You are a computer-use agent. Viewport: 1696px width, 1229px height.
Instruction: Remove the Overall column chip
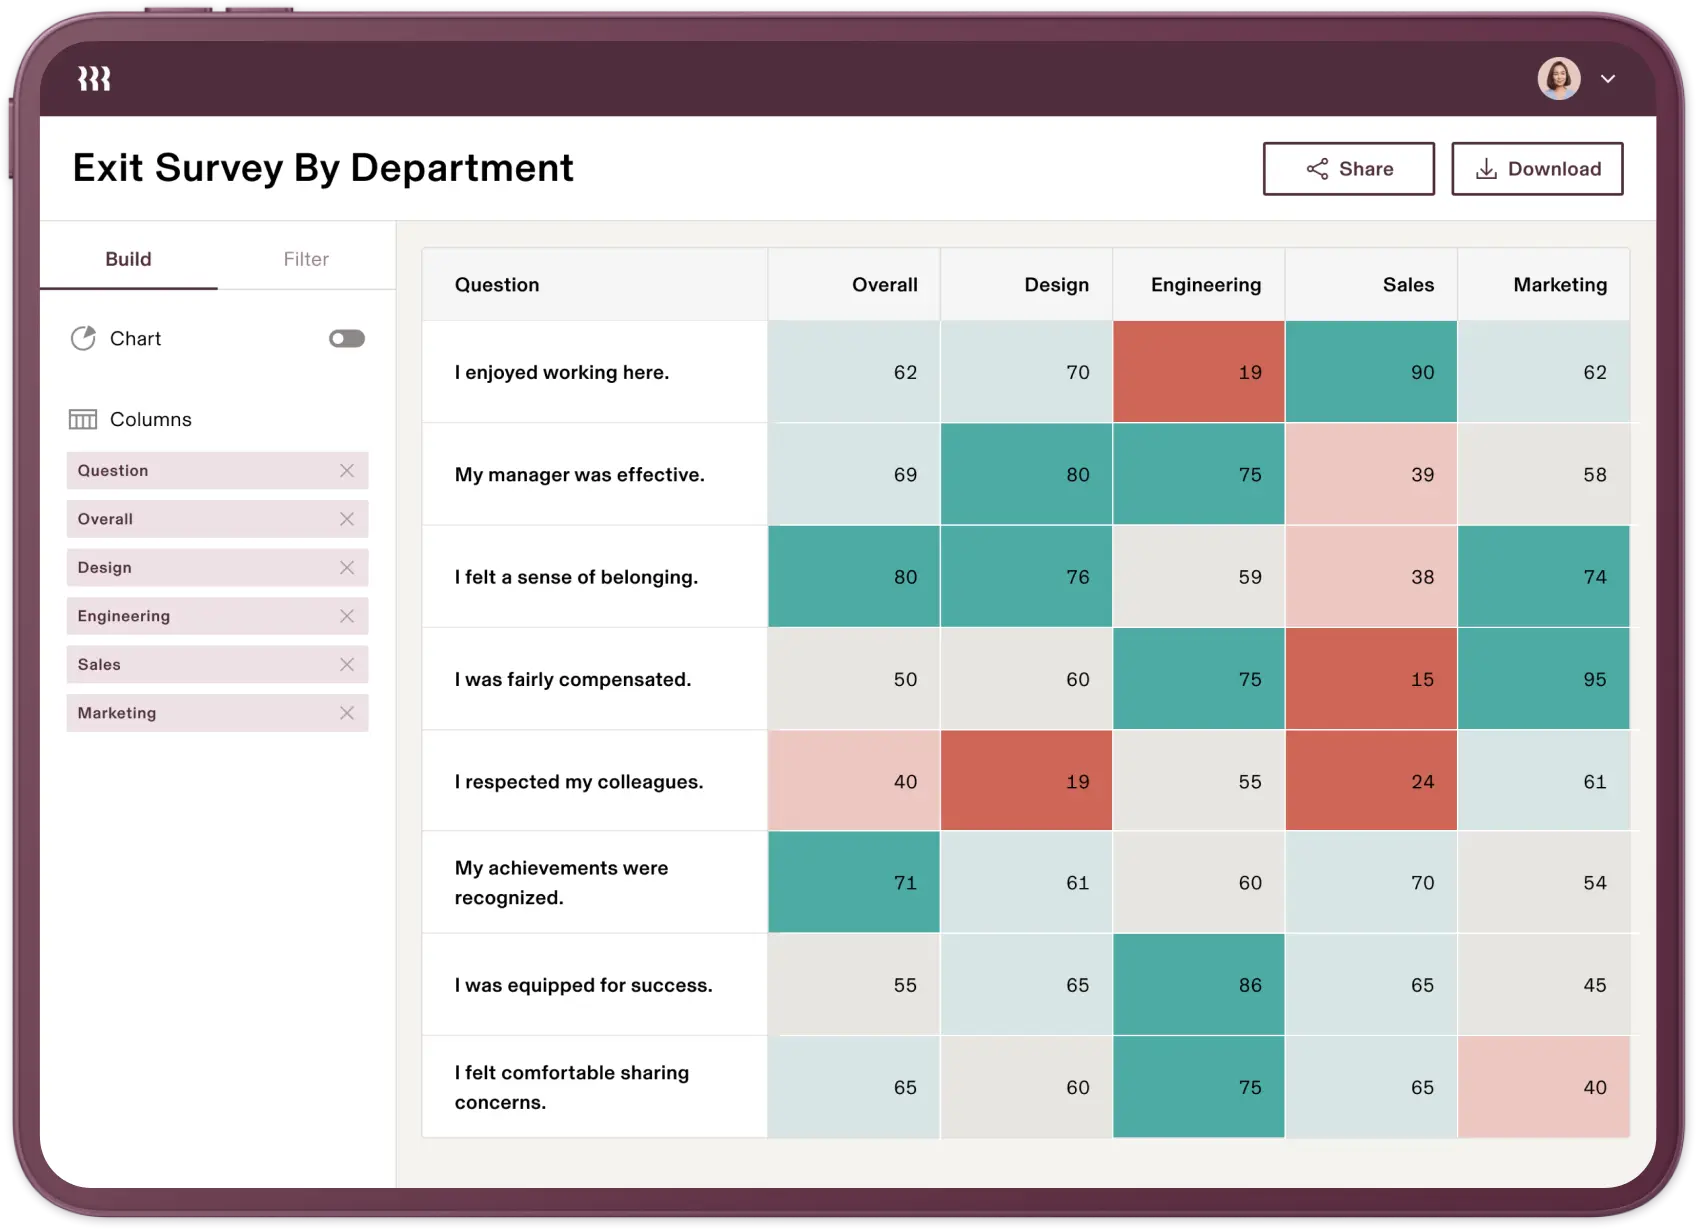pos(348,519)
